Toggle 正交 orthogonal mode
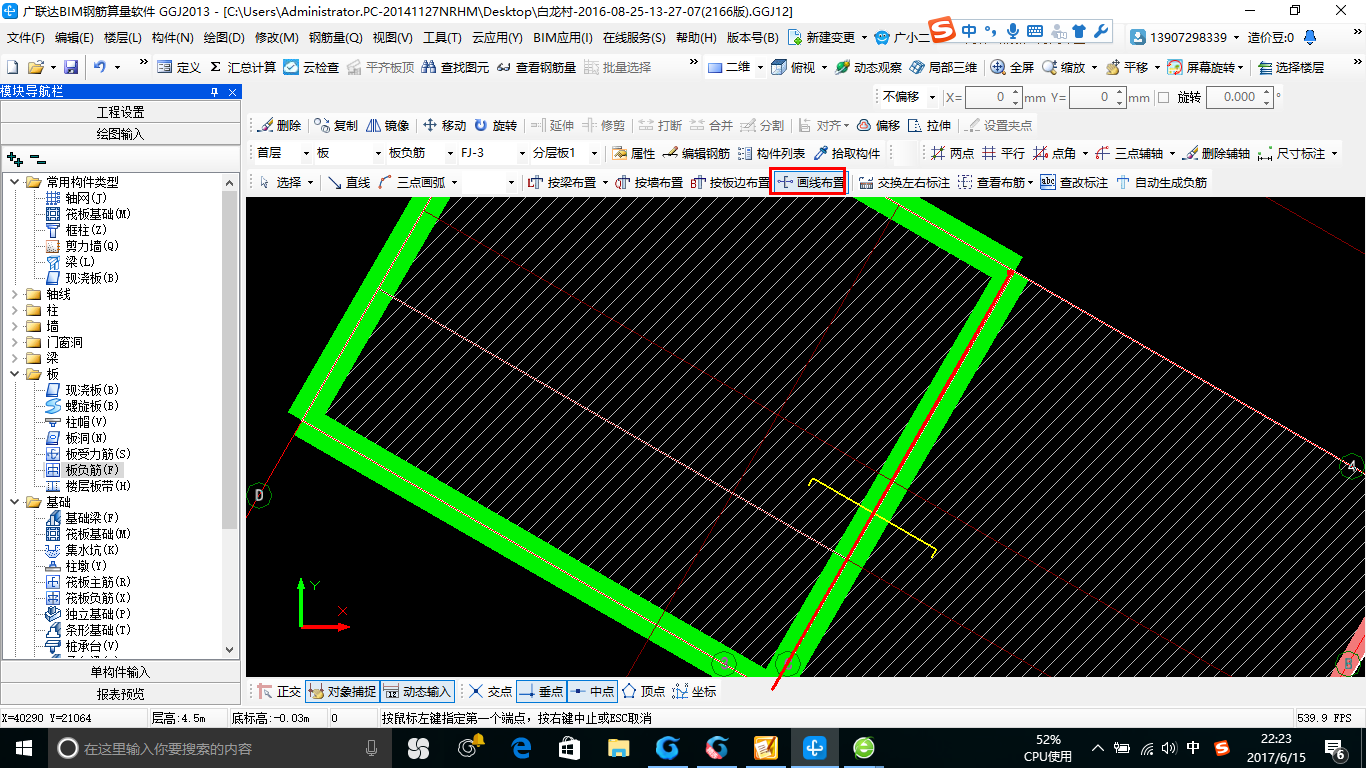Screen dimensions: 1366x768 pyautogui.click(x=279, y=691)
